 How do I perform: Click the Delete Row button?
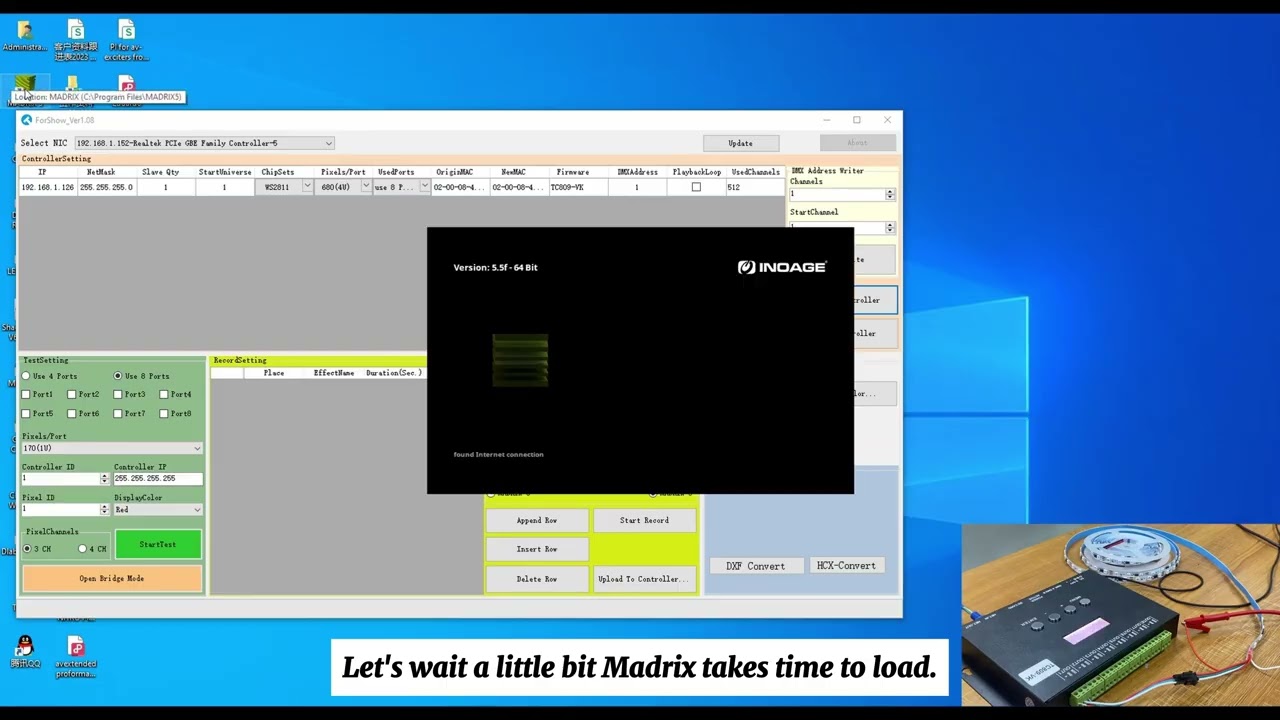(537, 579)
